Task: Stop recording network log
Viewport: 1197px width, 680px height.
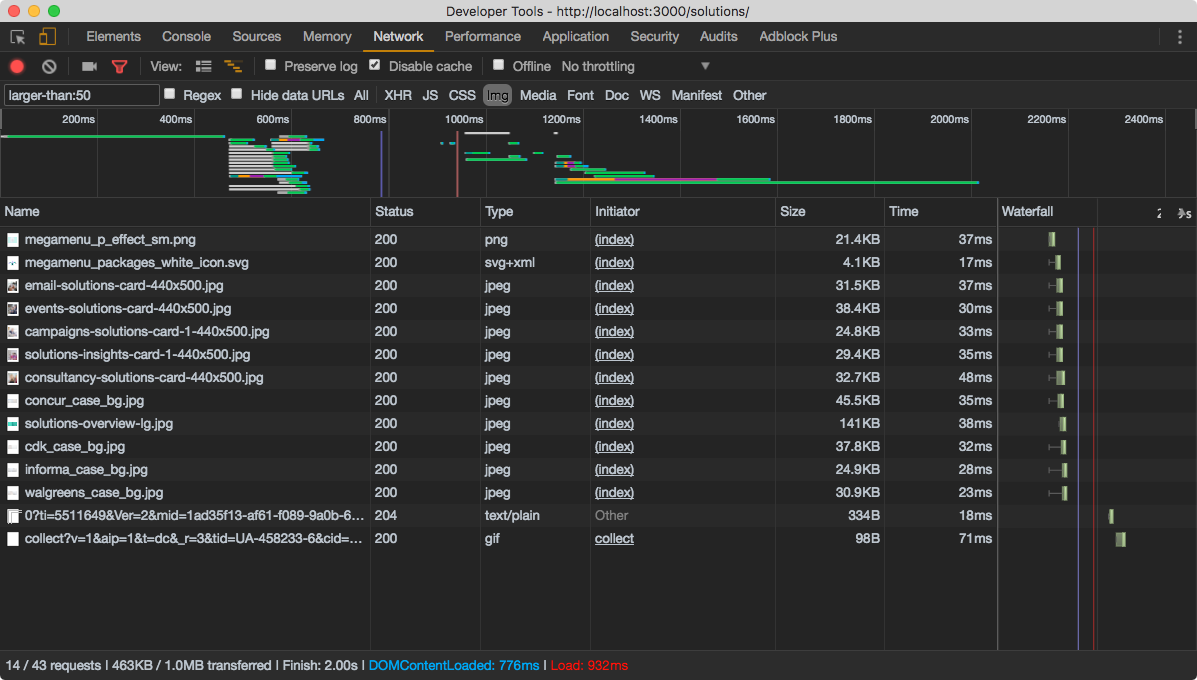Action: [17, 66]
